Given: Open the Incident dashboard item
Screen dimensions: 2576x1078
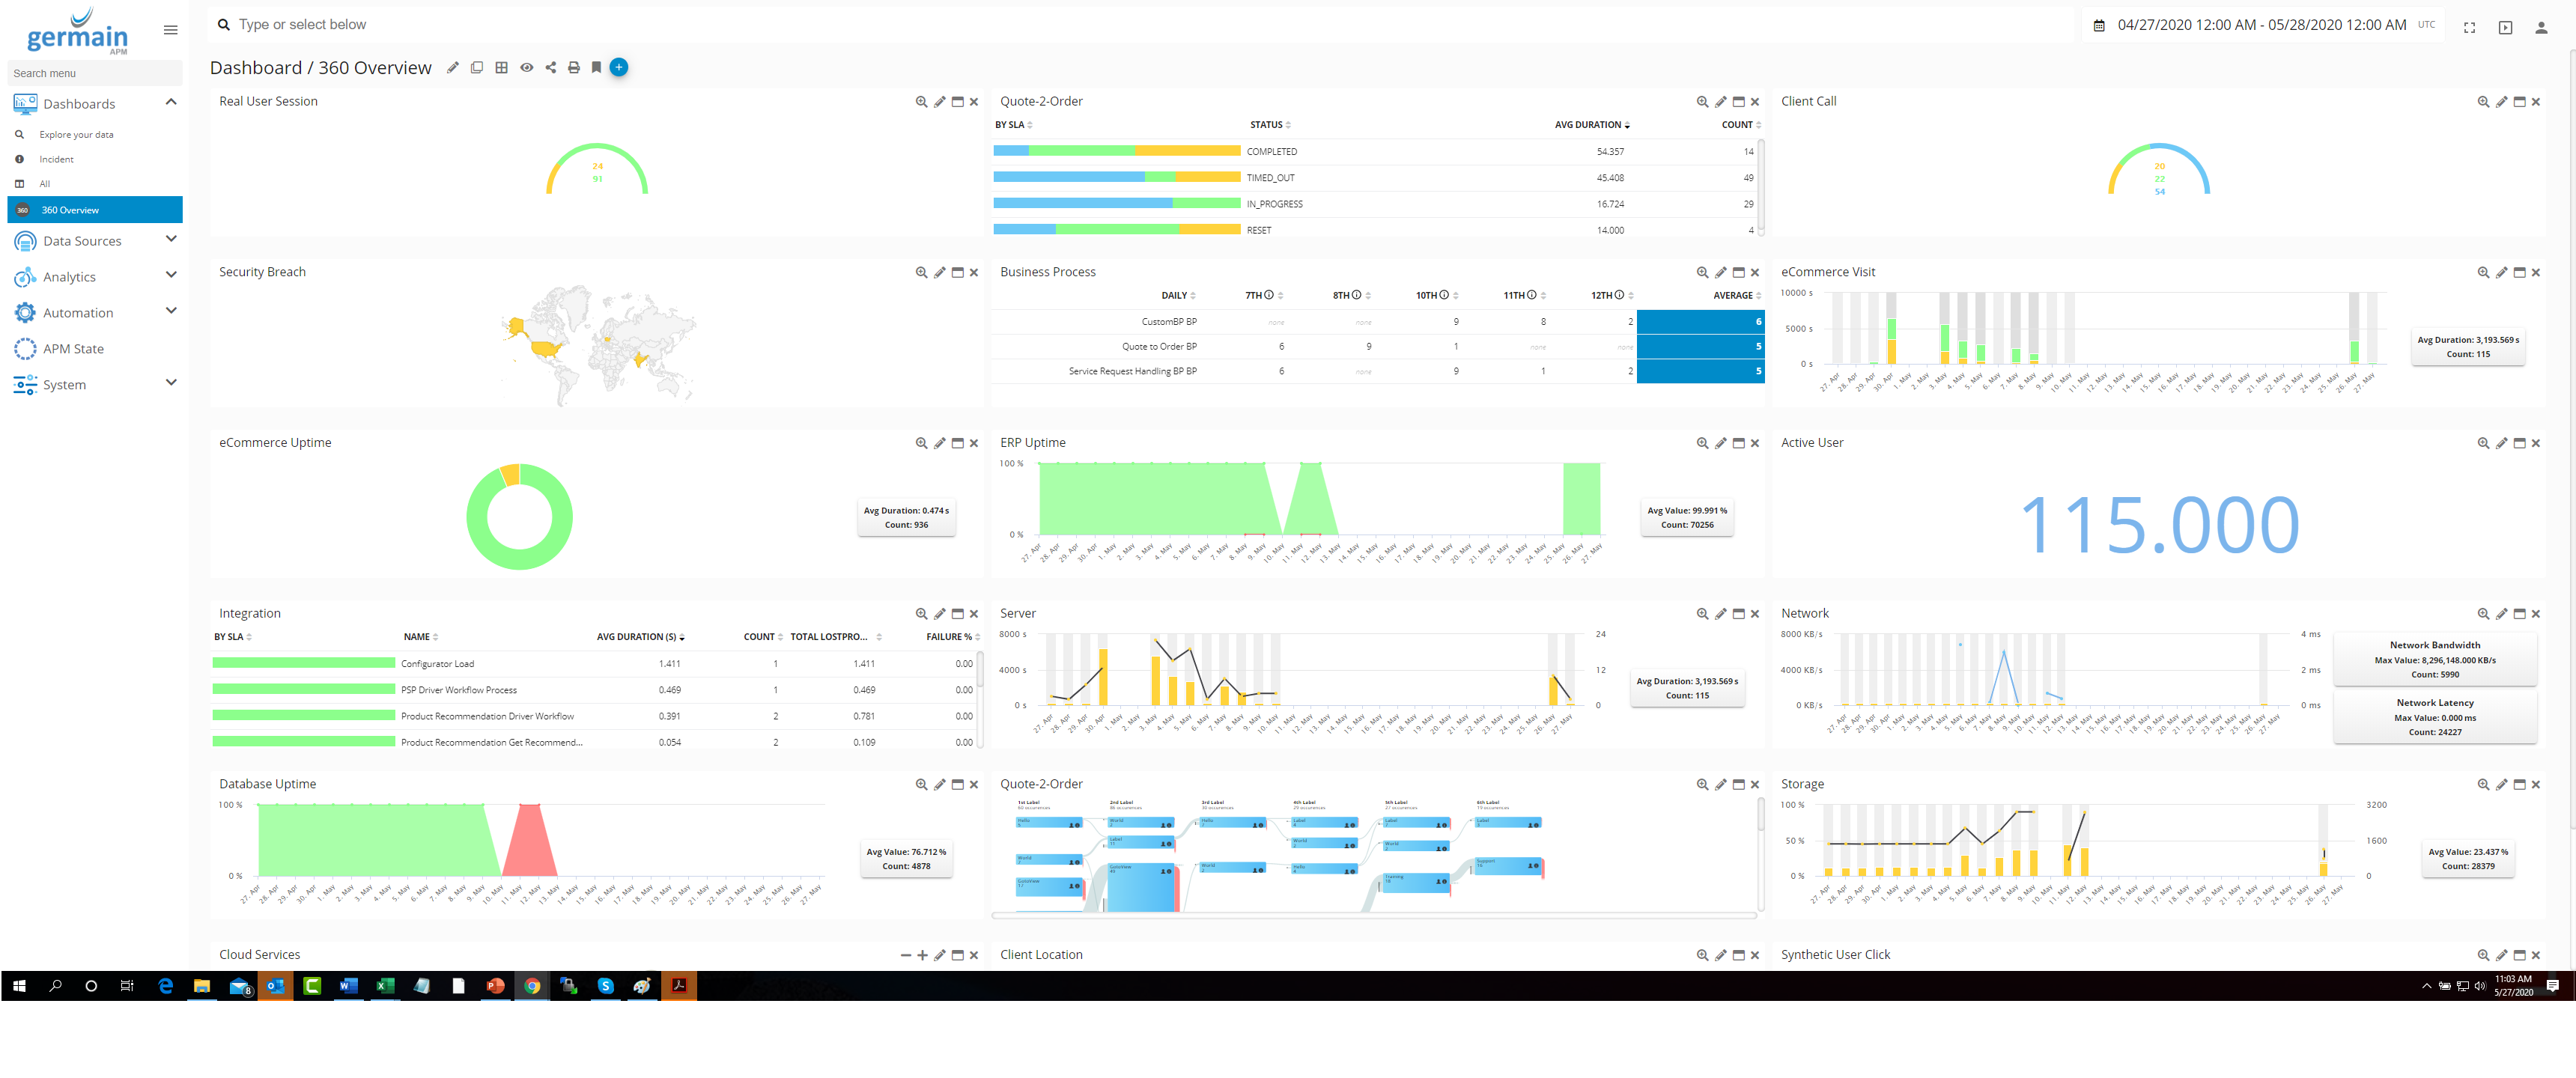Looking at the screenshot, I should 56,159.
